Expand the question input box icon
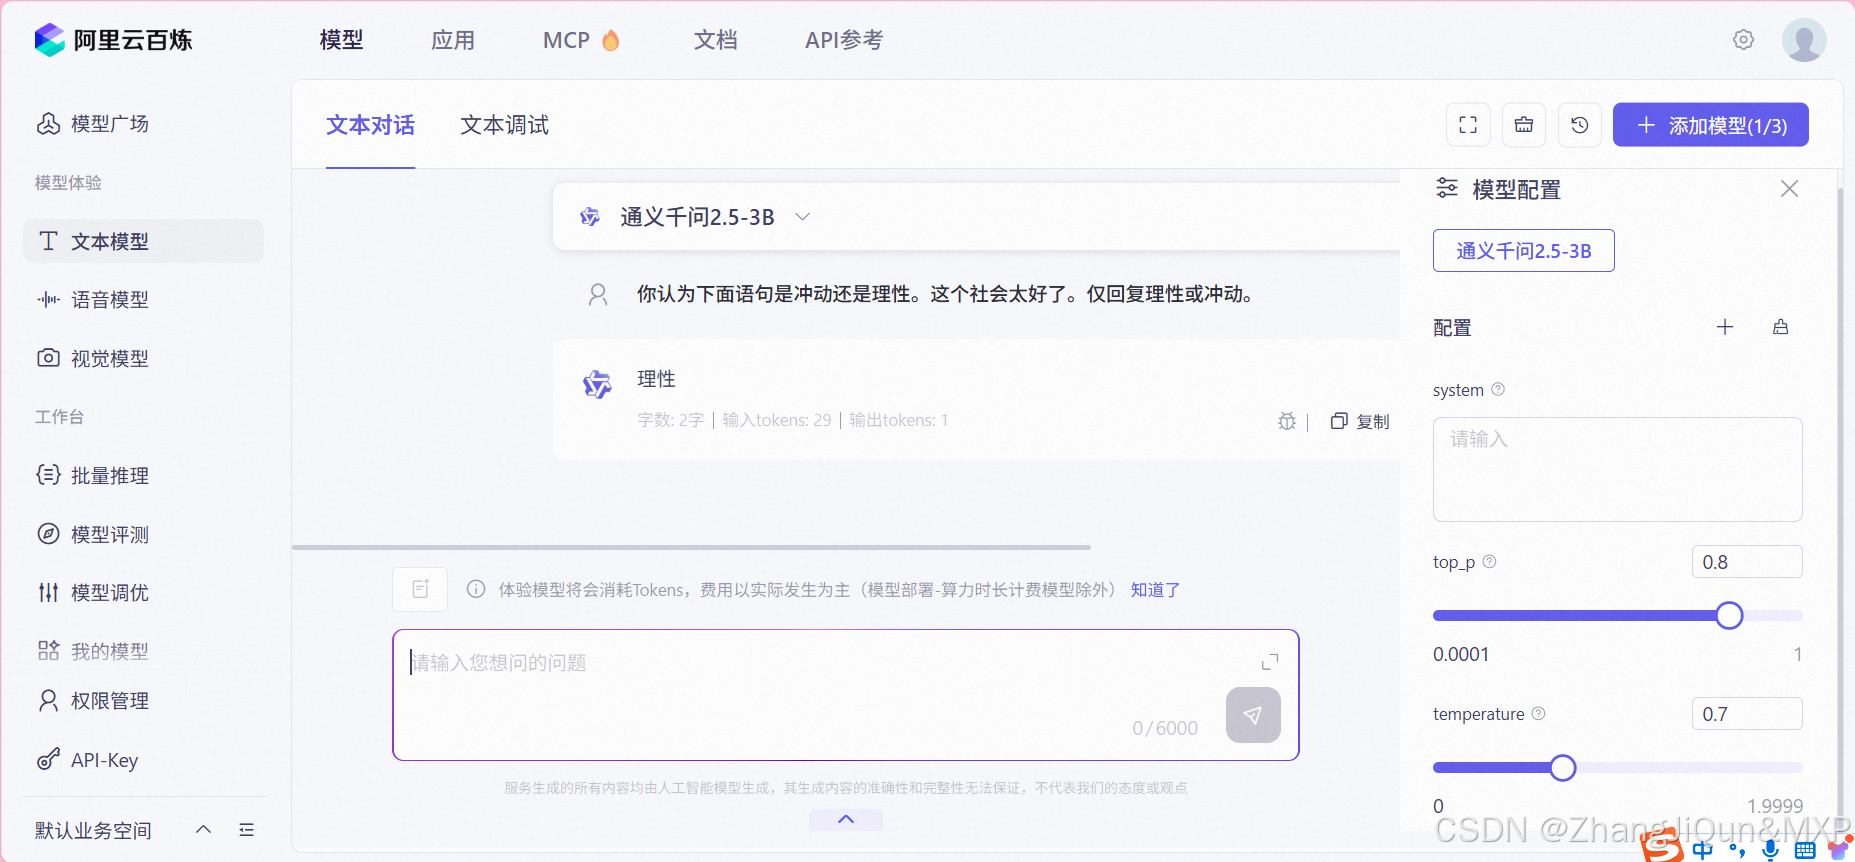The image size is (1855, 862). tap(1270, 662)
